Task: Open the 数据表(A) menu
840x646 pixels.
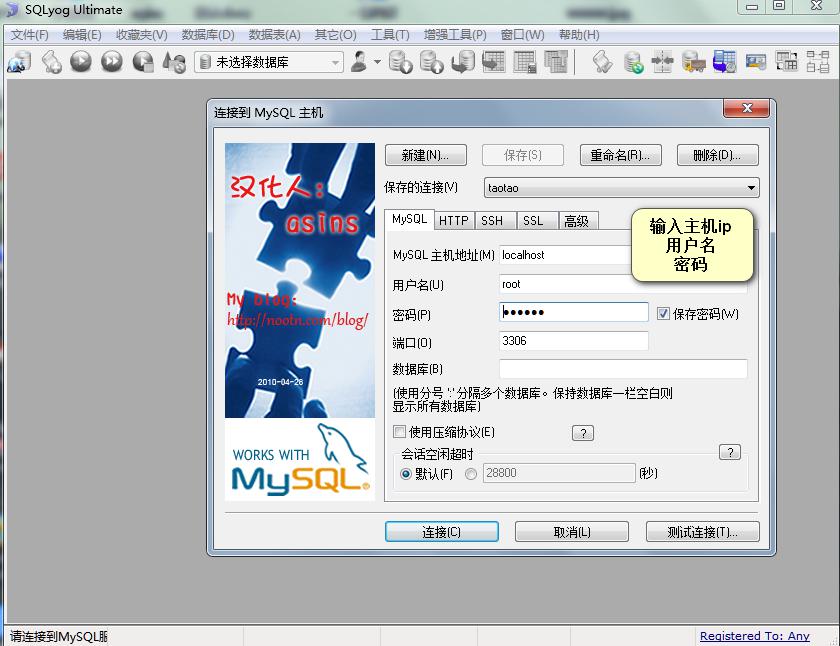Action: pos(274,35)
